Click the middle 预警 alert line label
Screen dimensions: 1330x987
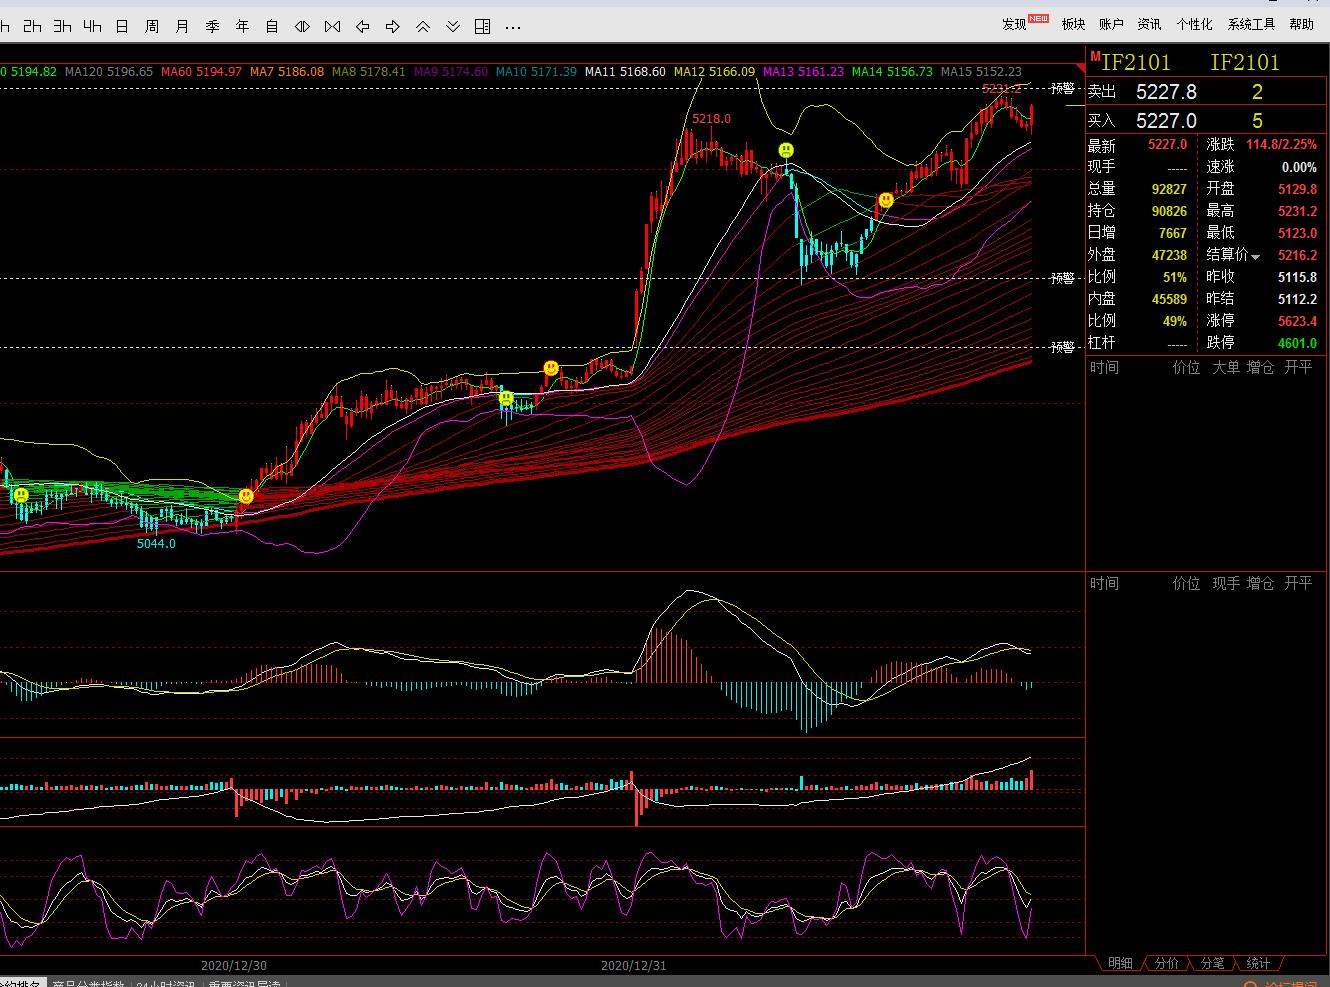[1061, 278]
